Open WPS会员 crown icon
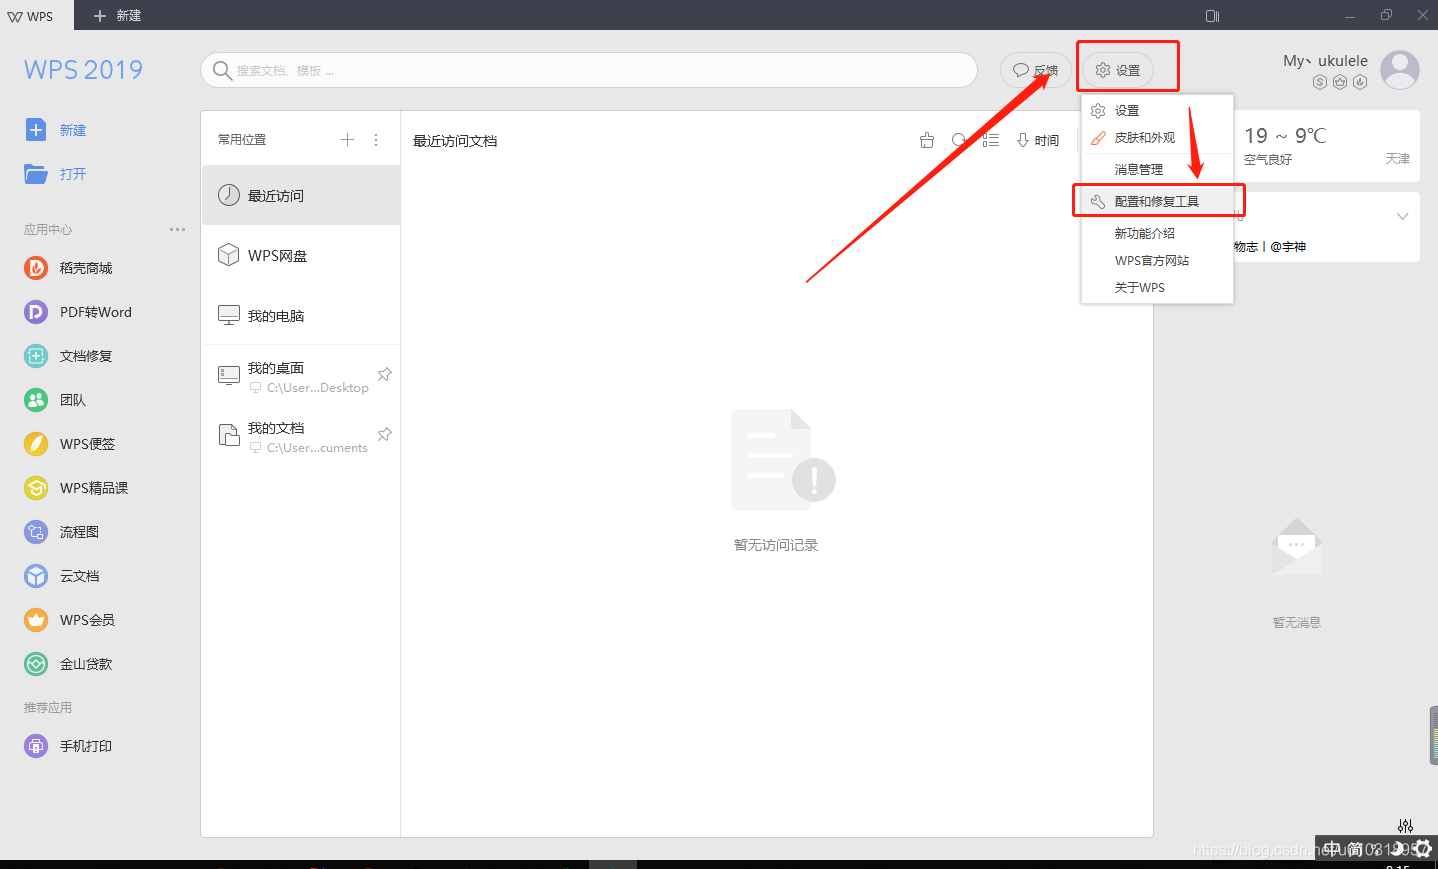This screenshot has height=869, width=1438. coord(36,620)
